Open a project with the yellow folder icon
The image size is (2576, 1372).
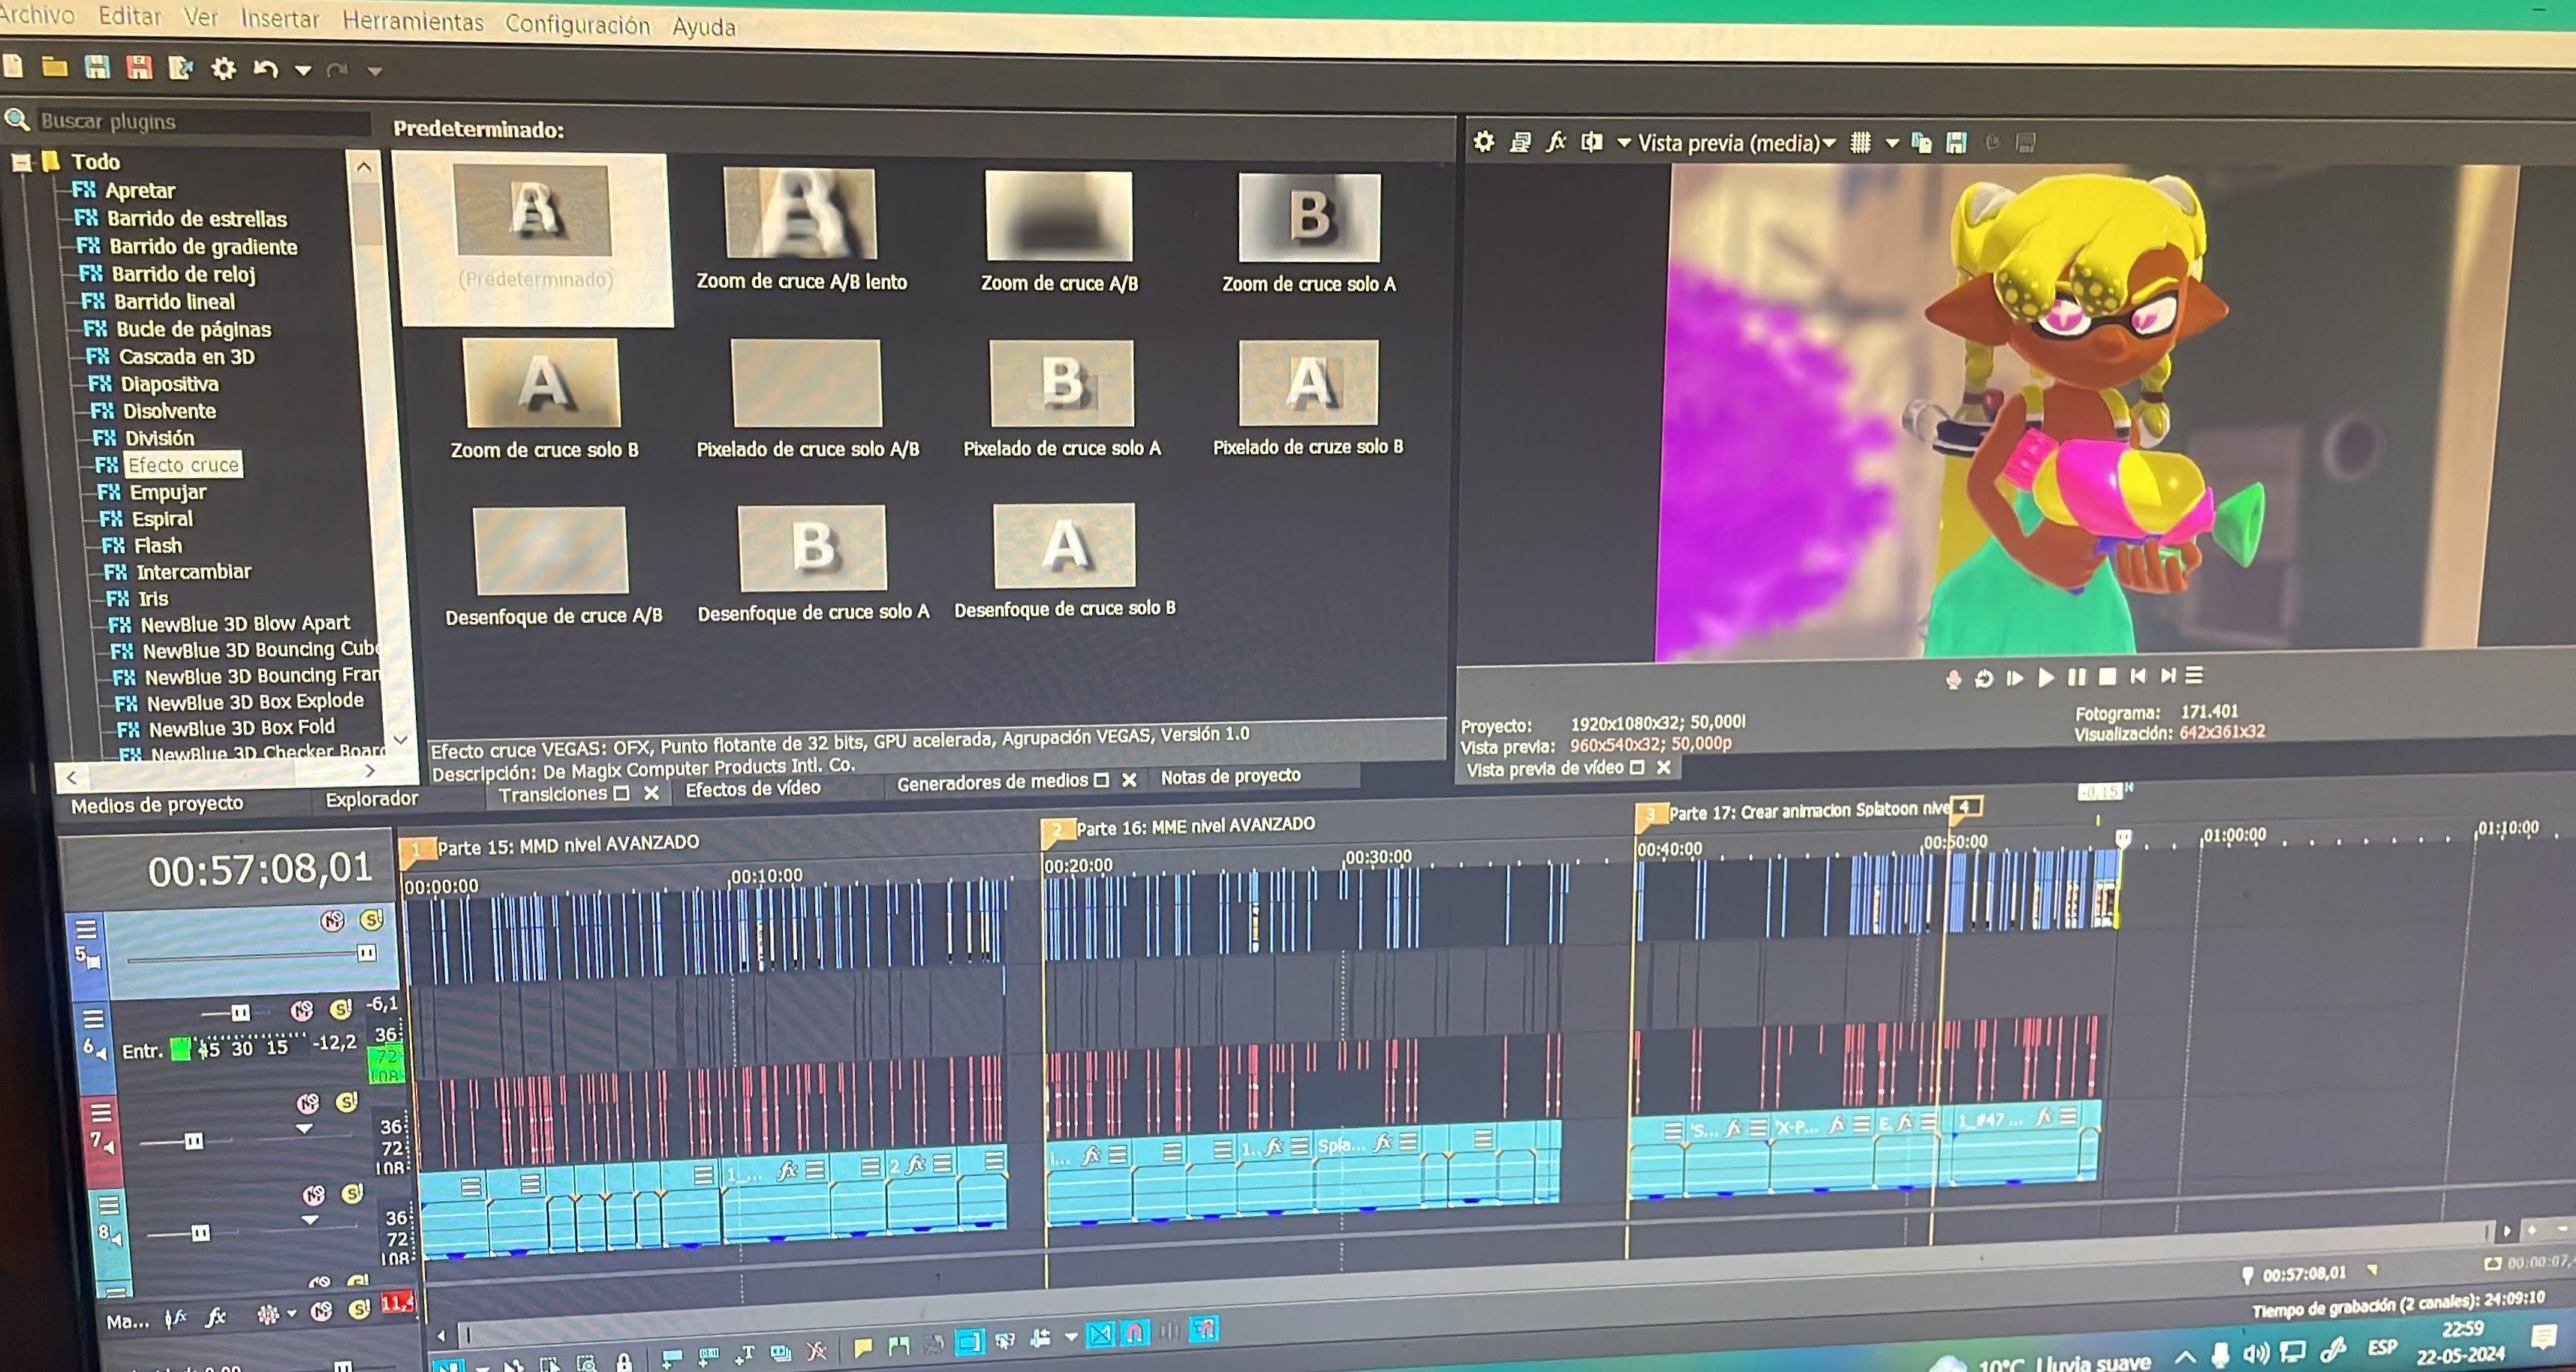click(54, 67)
